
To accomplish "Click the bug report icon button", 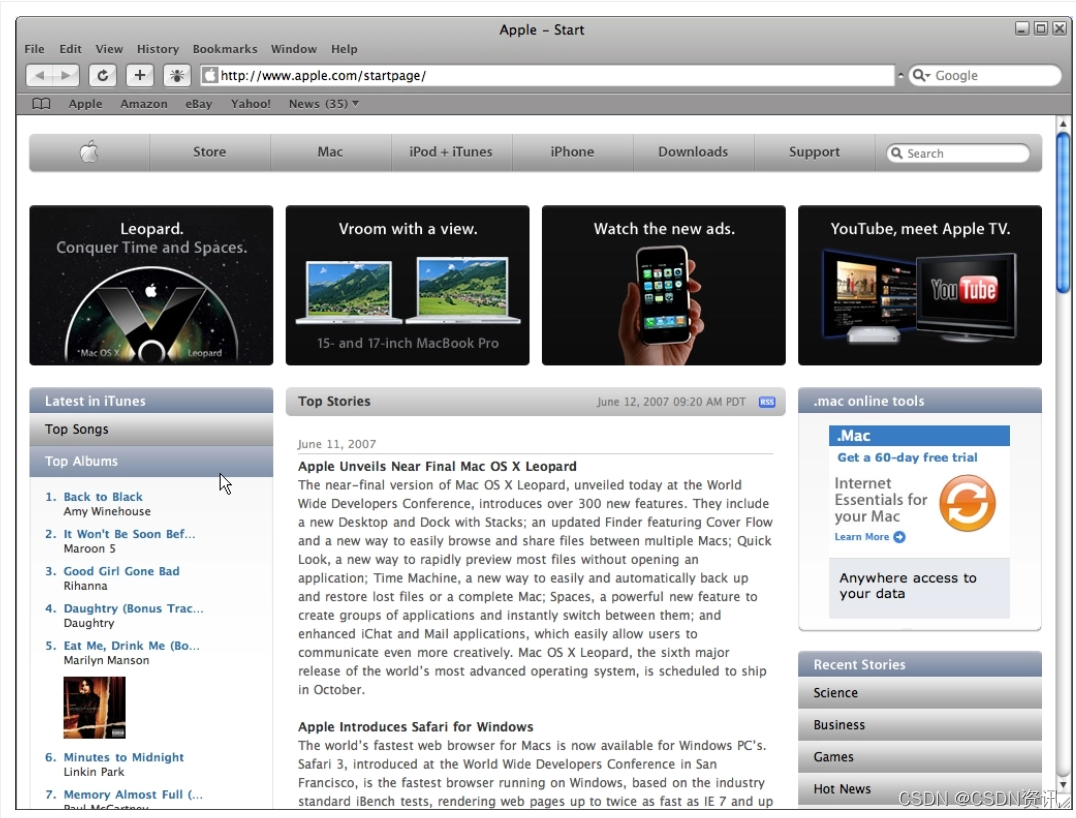I will [177, 75].
